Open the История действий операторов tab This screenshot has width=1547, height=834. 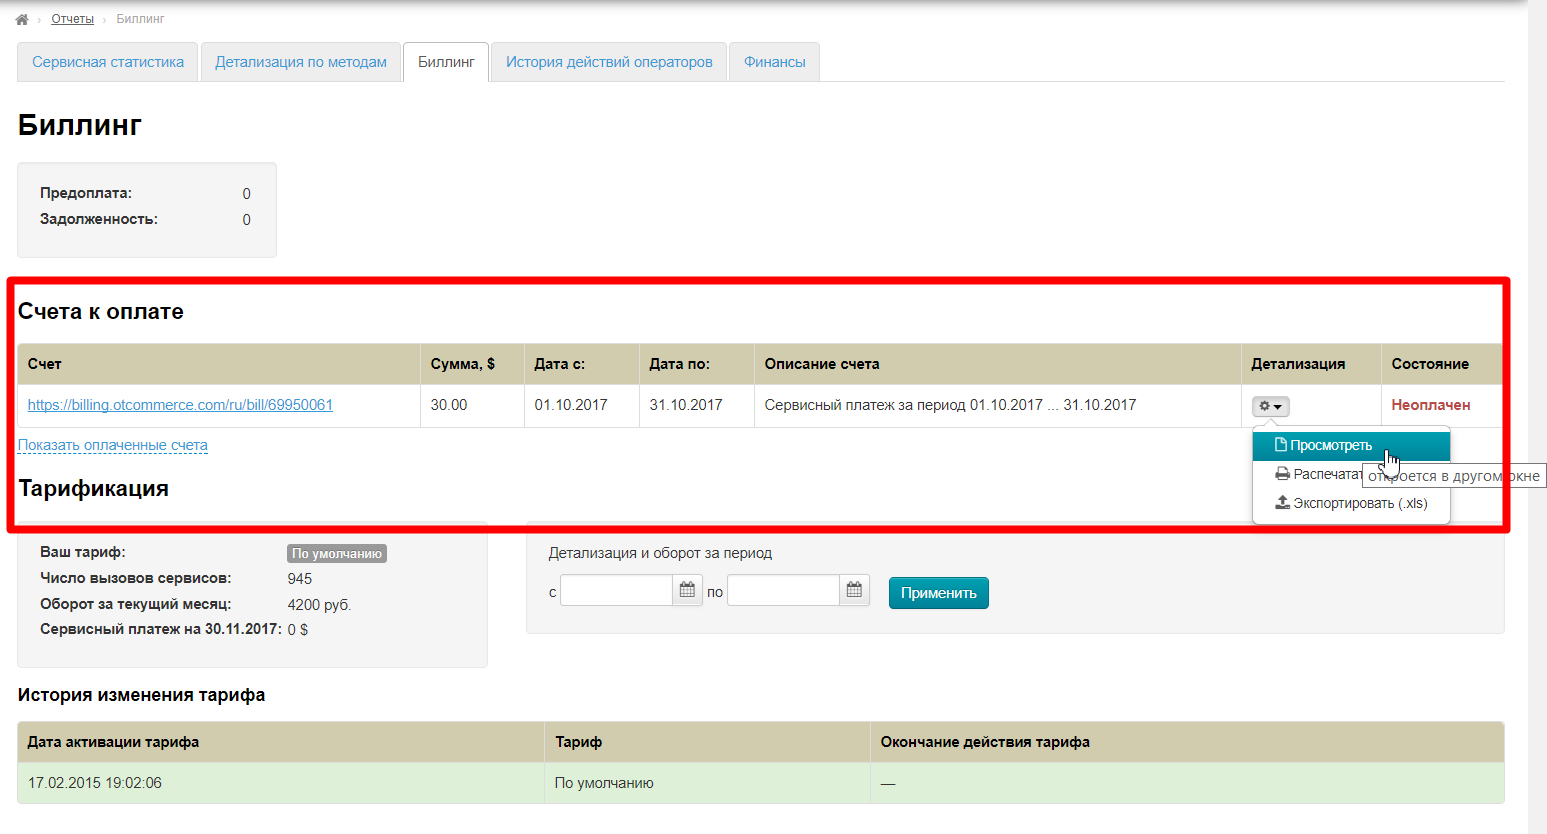pyautogui.click(x=607, y=61)
